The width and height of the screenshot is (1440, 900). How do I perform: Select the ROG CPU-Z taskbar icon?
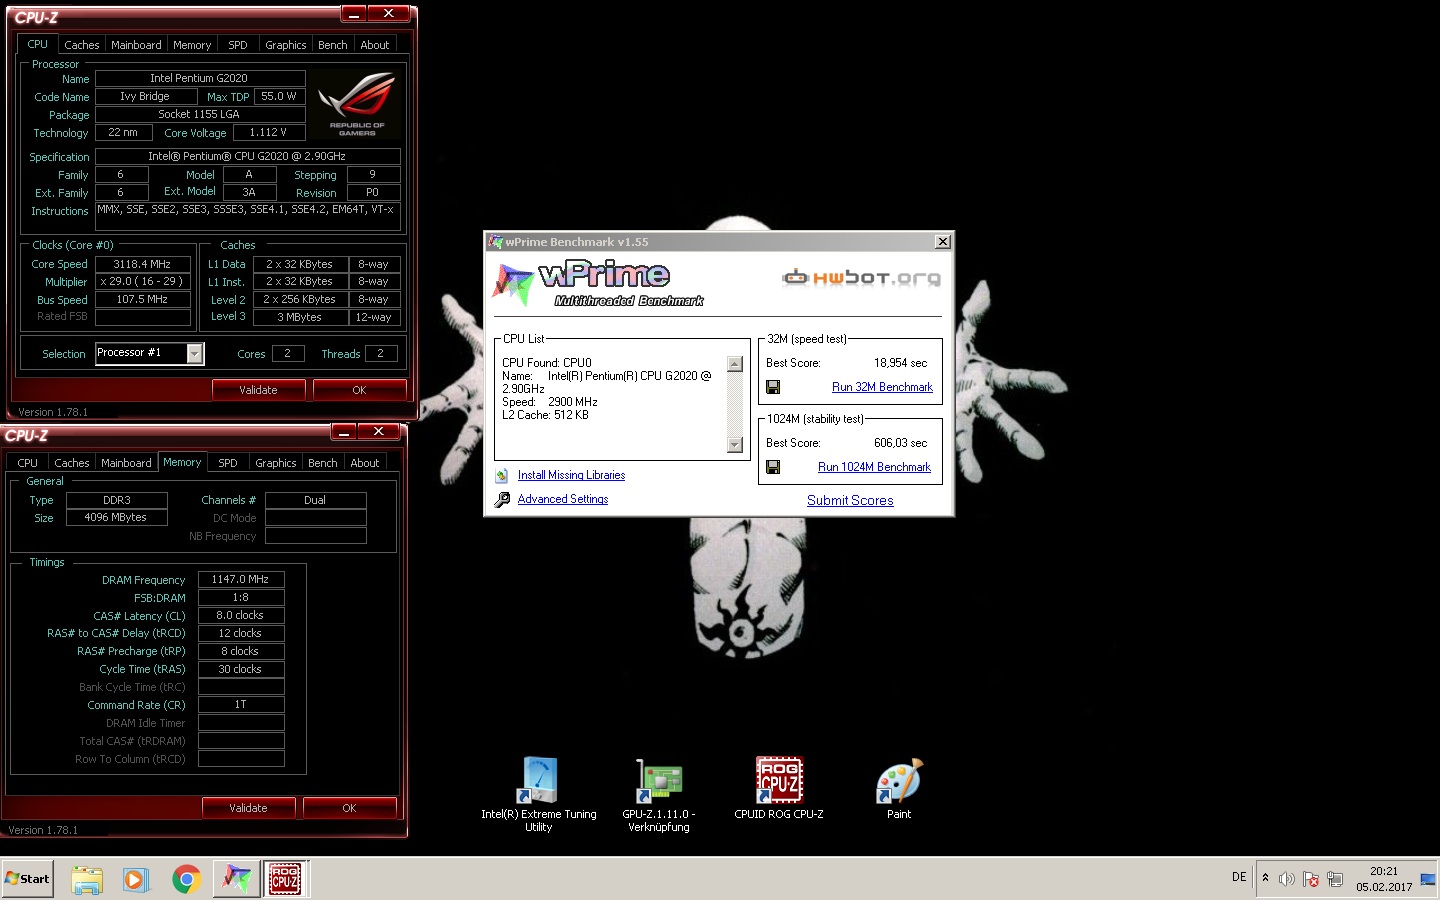(286, 879)
